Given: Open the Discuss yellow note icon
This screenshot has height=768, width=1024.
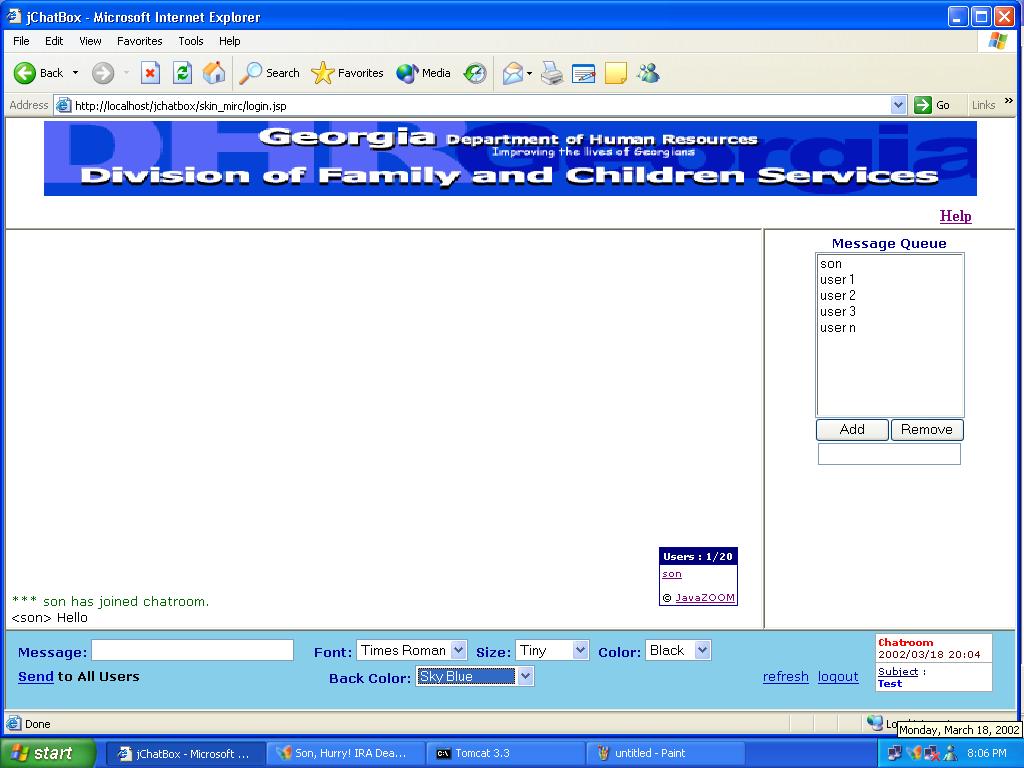Looking at the screenshot, I should [616, 73].
